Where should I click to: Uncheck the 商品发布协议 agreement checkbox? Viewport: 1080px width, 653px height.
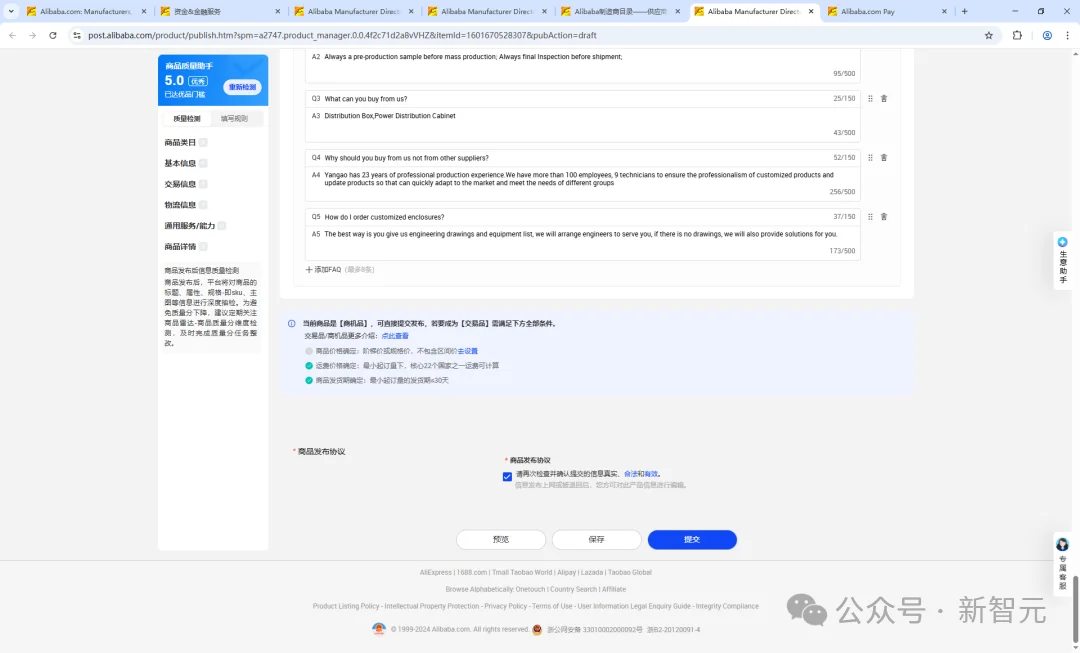(508, 477)
